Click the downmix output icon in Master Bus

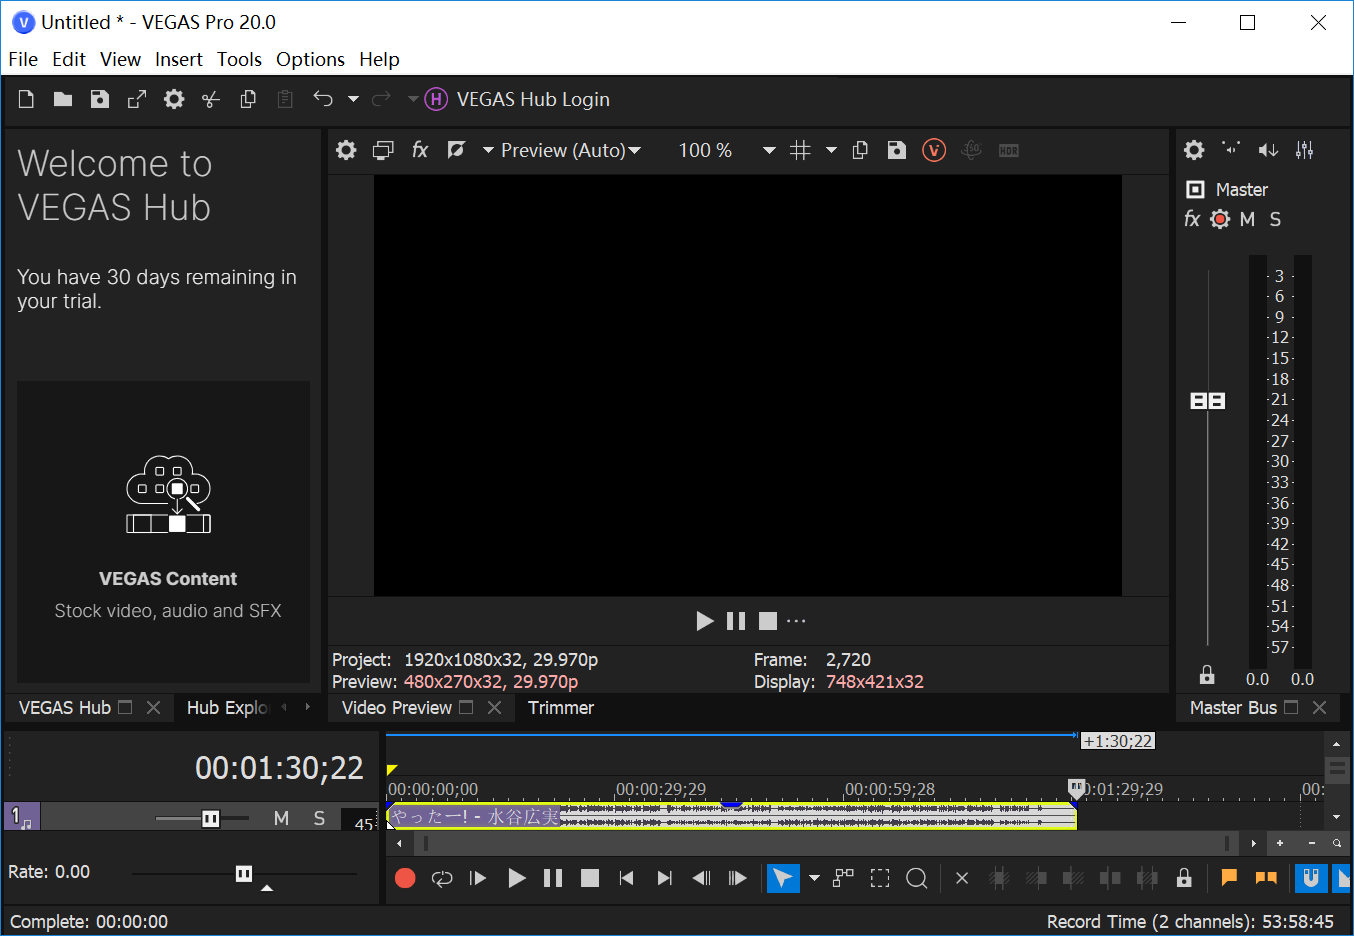coord(1231,148)
